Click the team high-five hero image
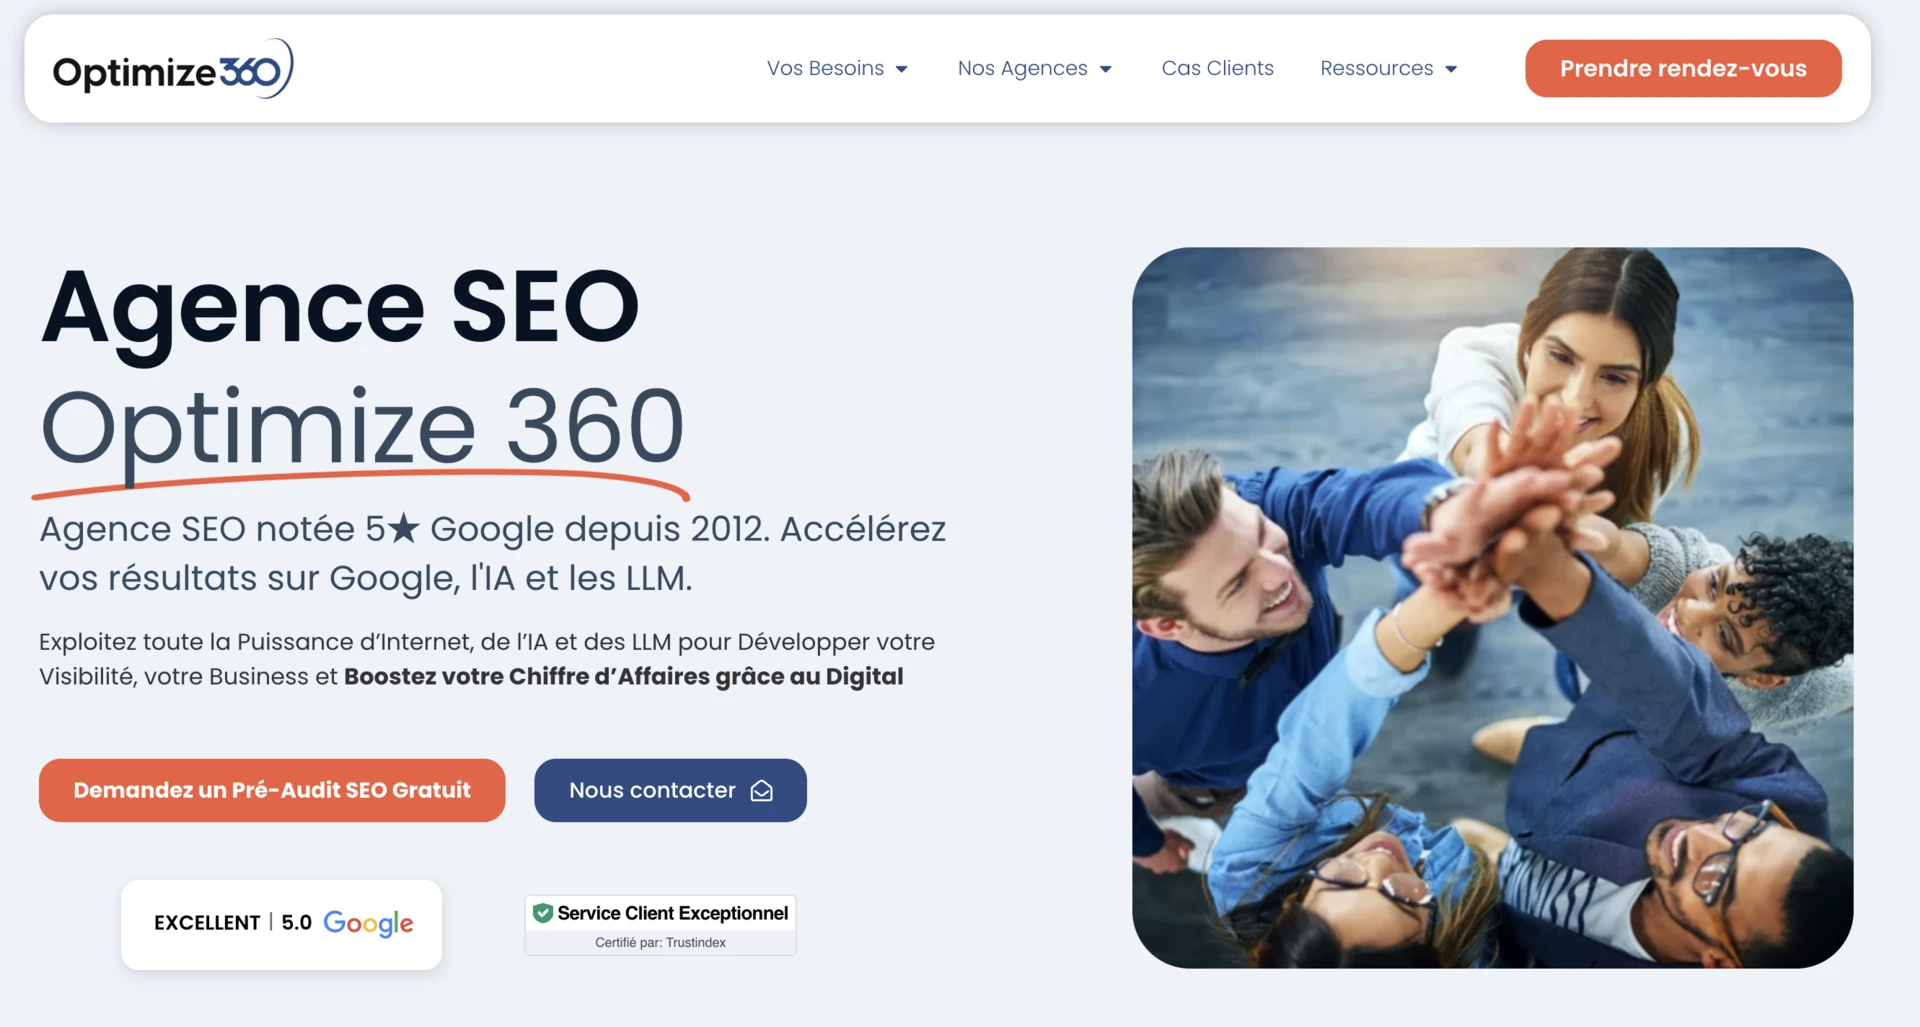This screenshot has width=1920, height=1027. point(1492,607)
